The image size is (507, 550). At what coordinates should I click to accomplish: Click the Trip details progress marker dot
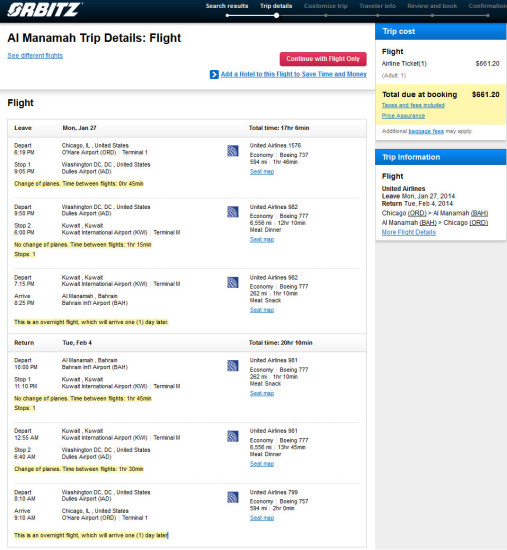pyautogui.click(x=276, y=15)
